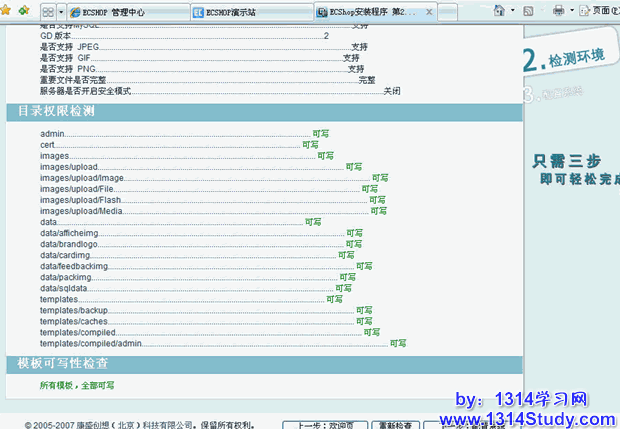This screenshot has height=429, width=620.
Task: Close the ECShop安装程序 tab
Action: coord(429,12)
